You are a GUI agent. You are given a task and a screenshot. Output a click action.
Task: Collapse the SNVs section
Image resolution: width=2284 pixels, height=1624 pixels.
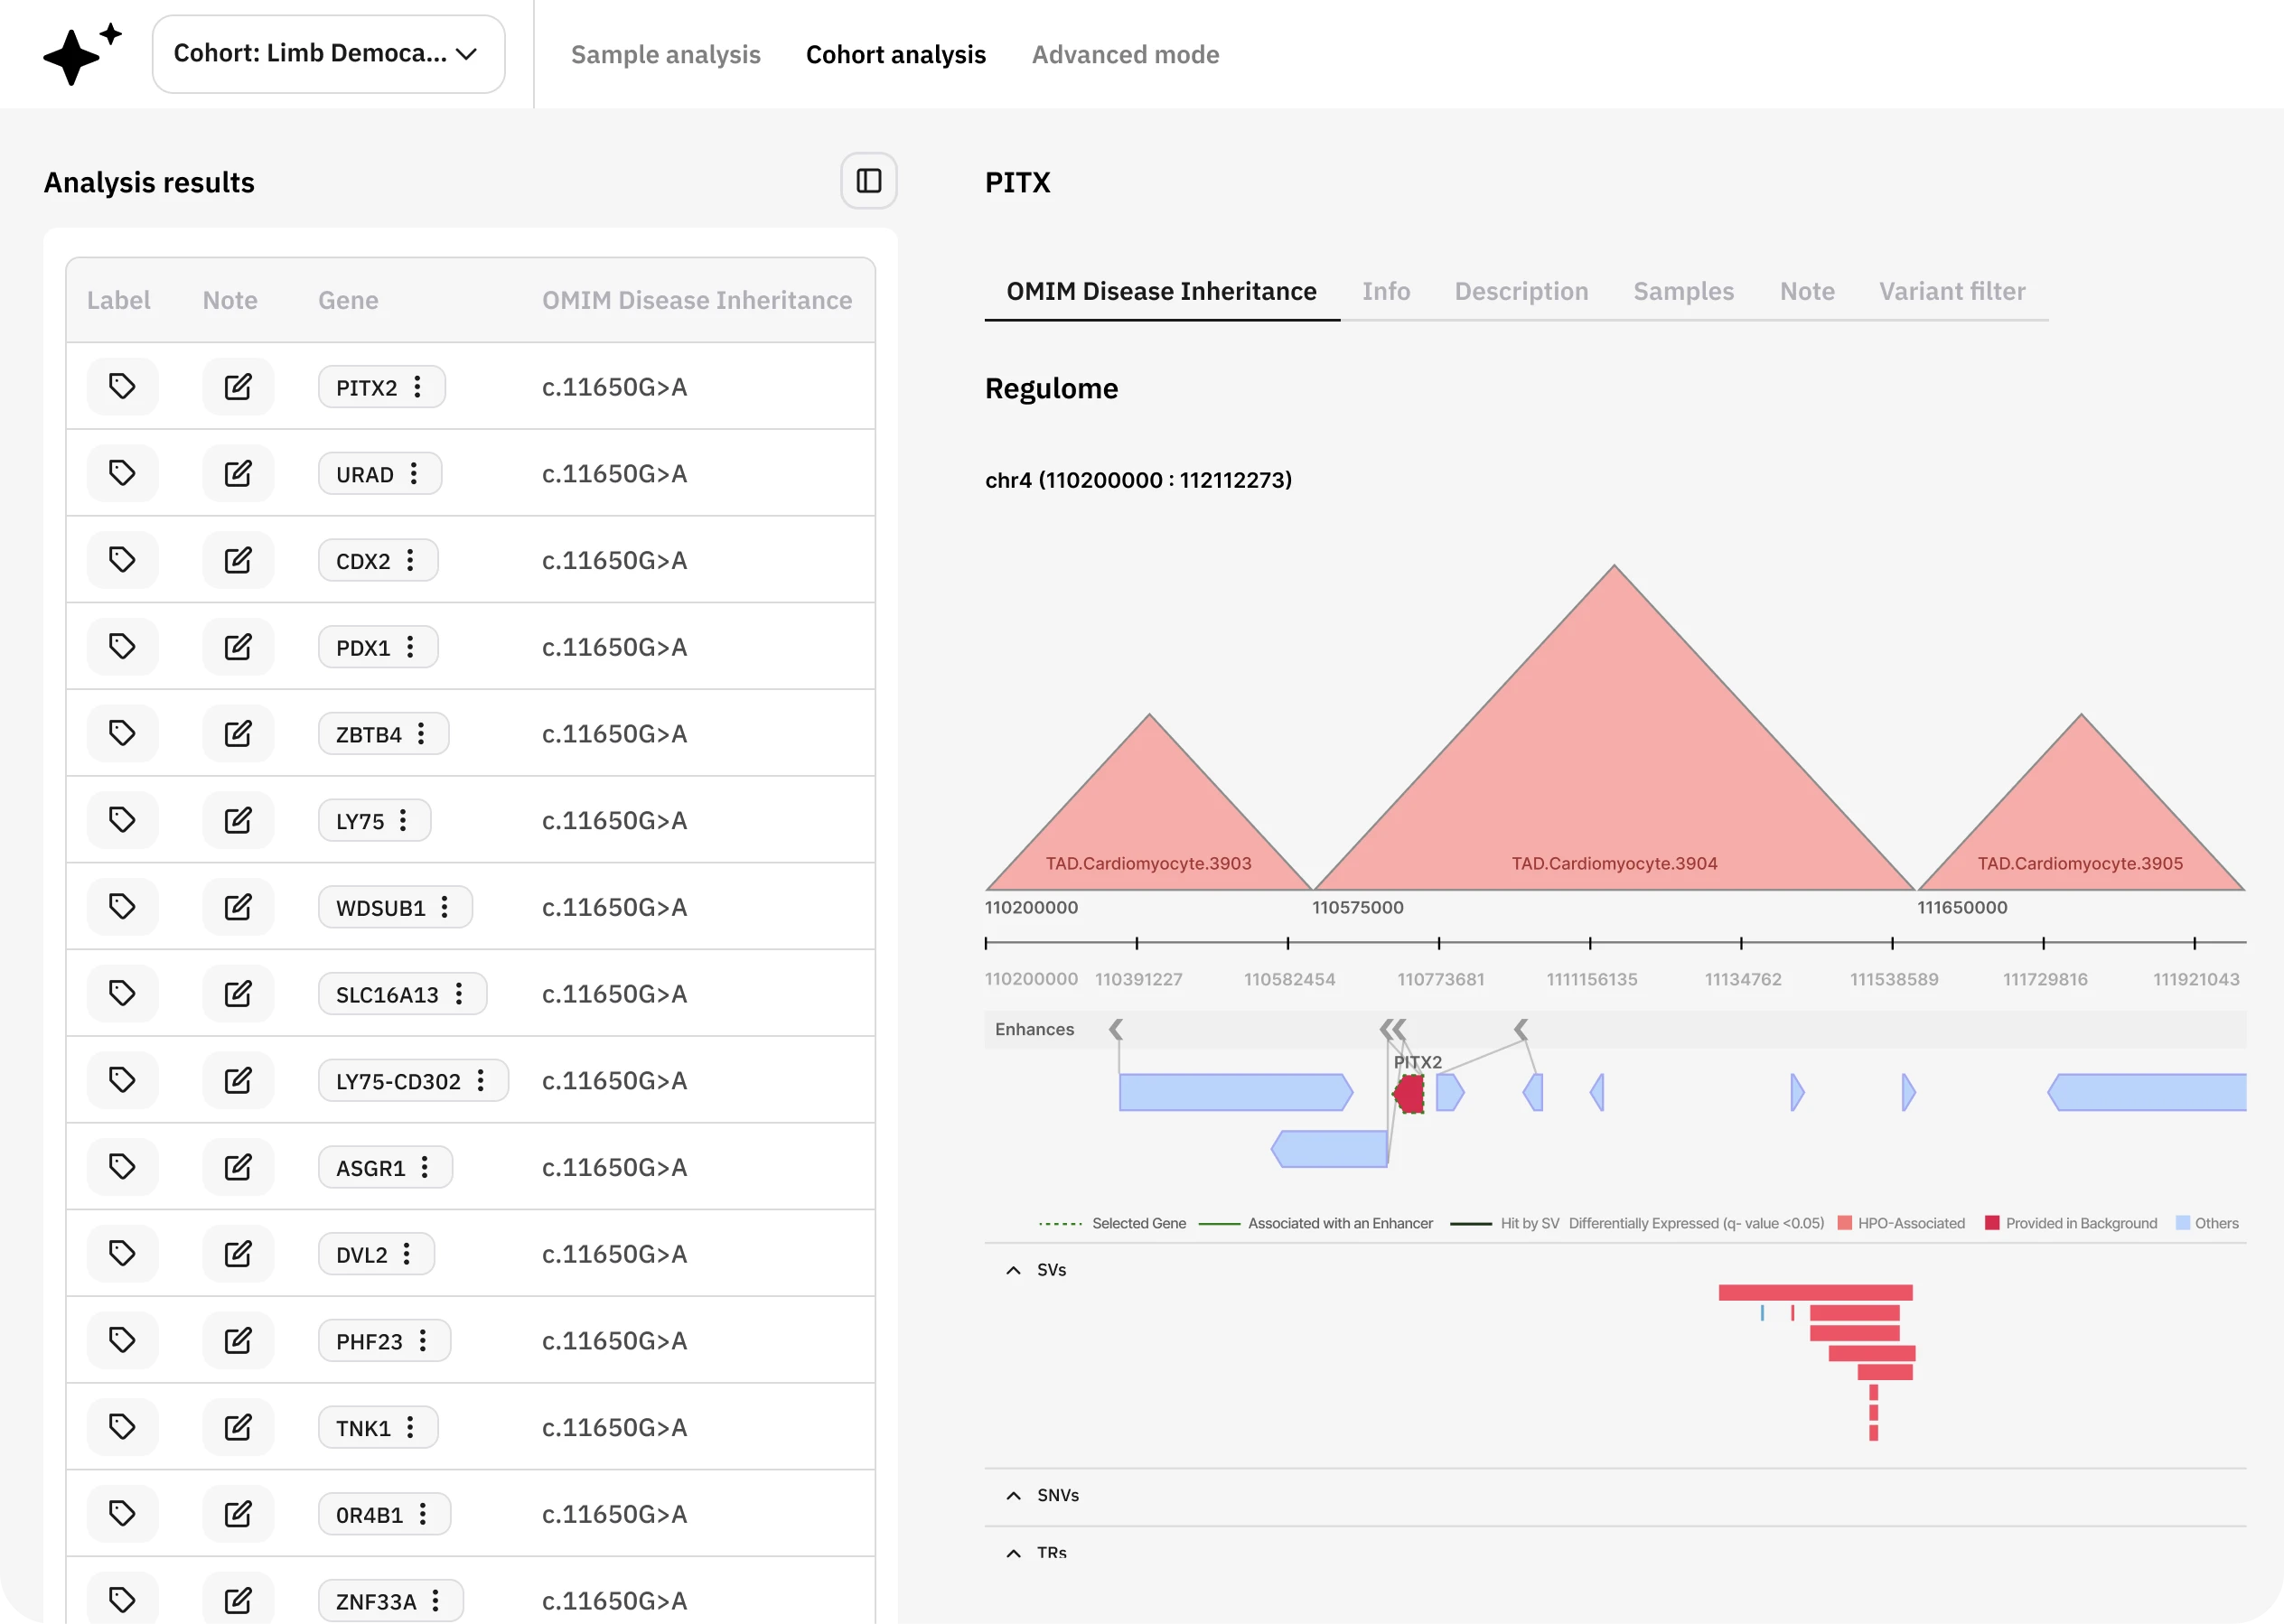pos(1013,1495)
